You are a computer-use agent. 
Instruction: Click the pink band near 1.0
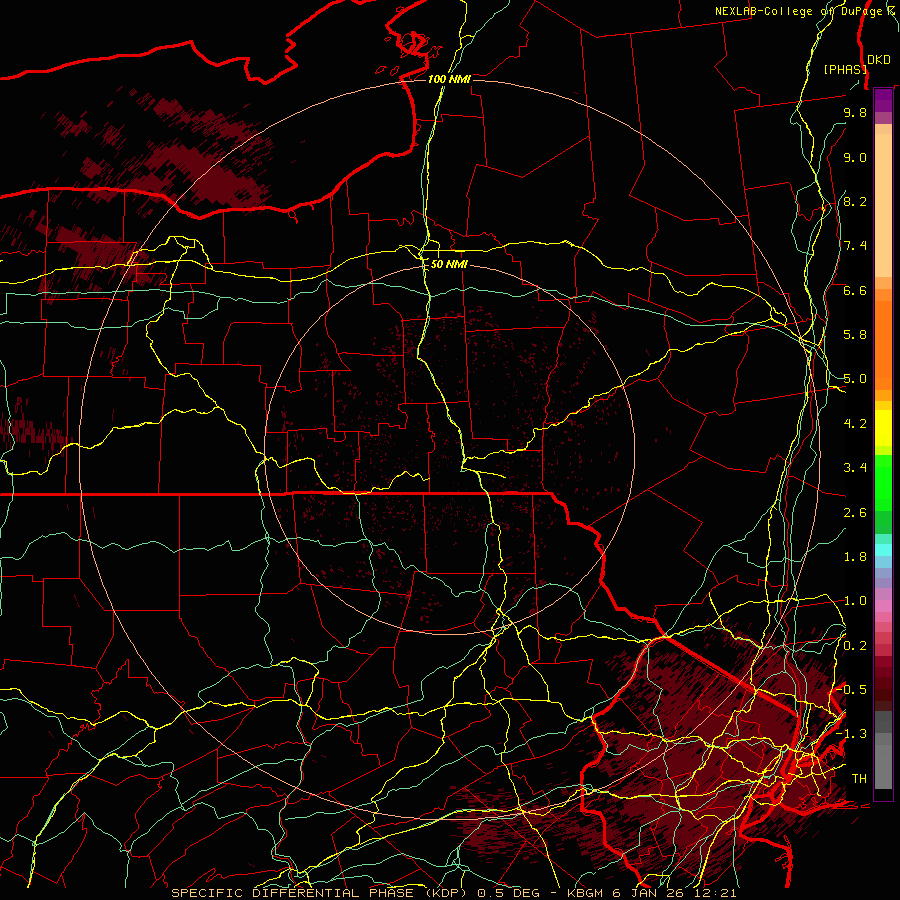[x=883, y=606]
